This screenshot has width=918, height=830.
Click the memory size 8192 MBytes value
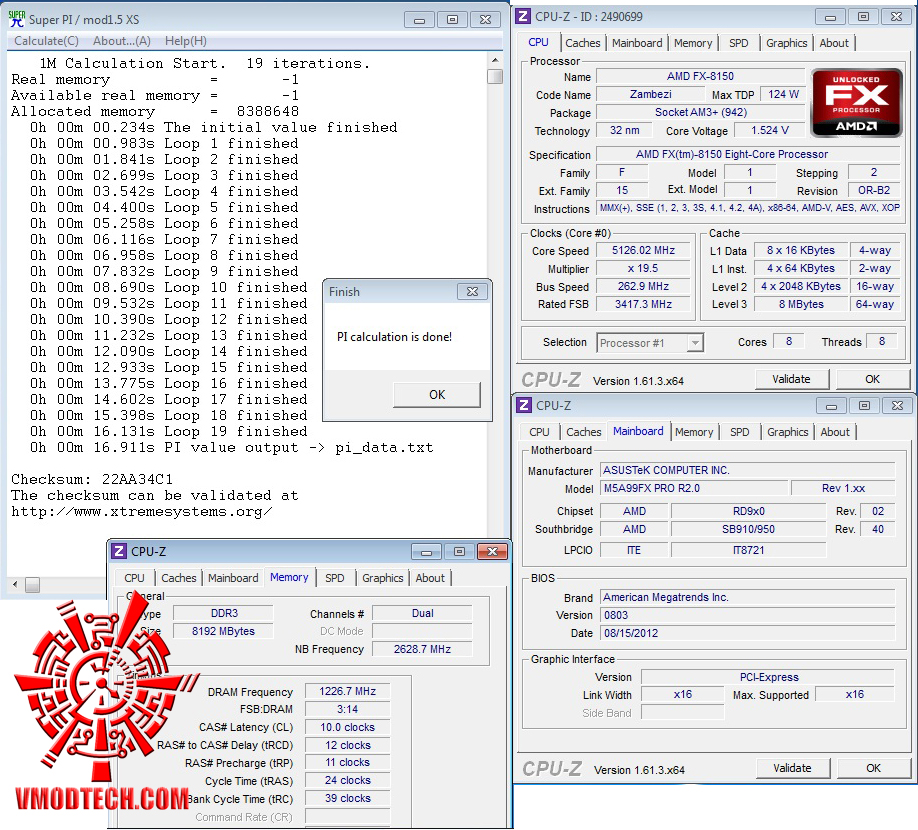[223, 631]
